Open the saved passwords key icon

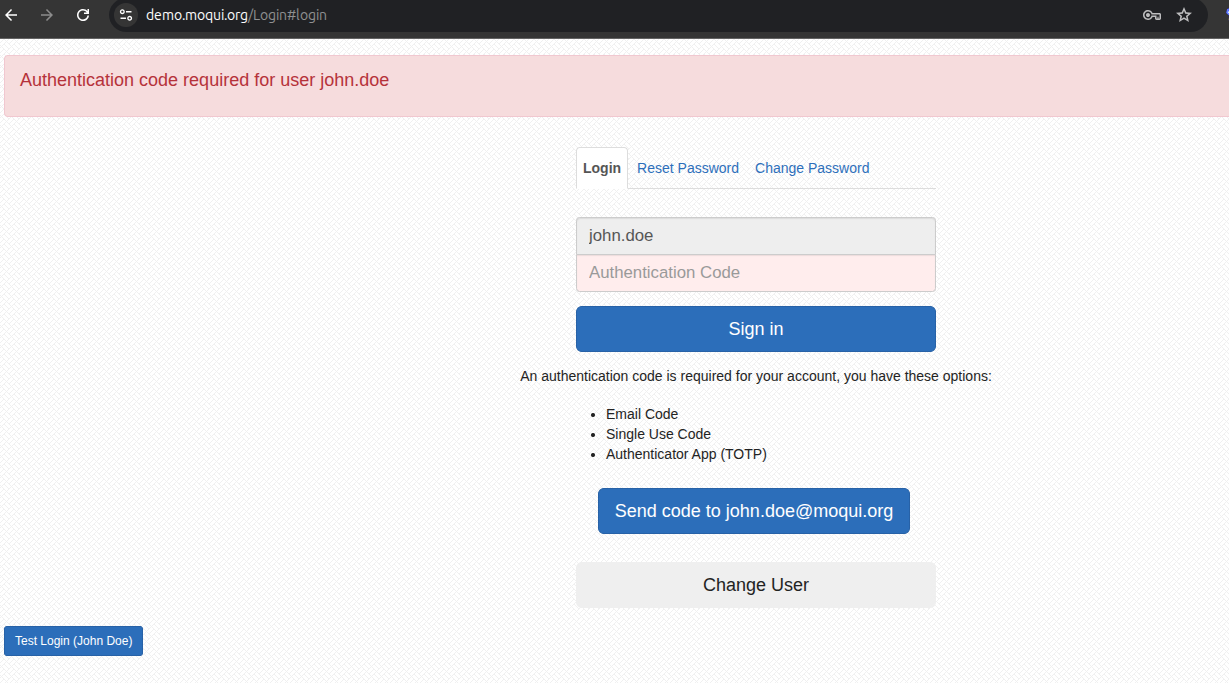coord(1152,15)
